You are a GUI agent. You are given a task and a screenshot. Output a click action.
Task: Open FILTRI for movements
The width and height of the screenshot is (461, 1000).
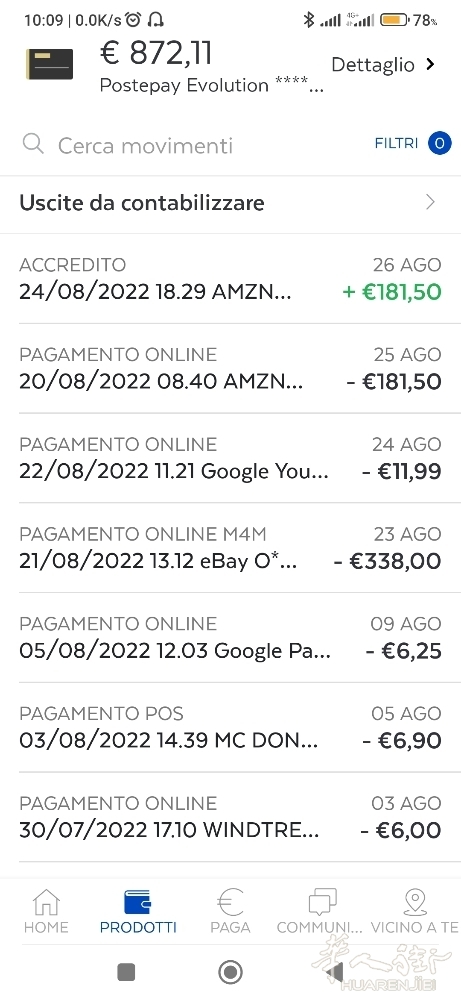(x=396, y=143)
